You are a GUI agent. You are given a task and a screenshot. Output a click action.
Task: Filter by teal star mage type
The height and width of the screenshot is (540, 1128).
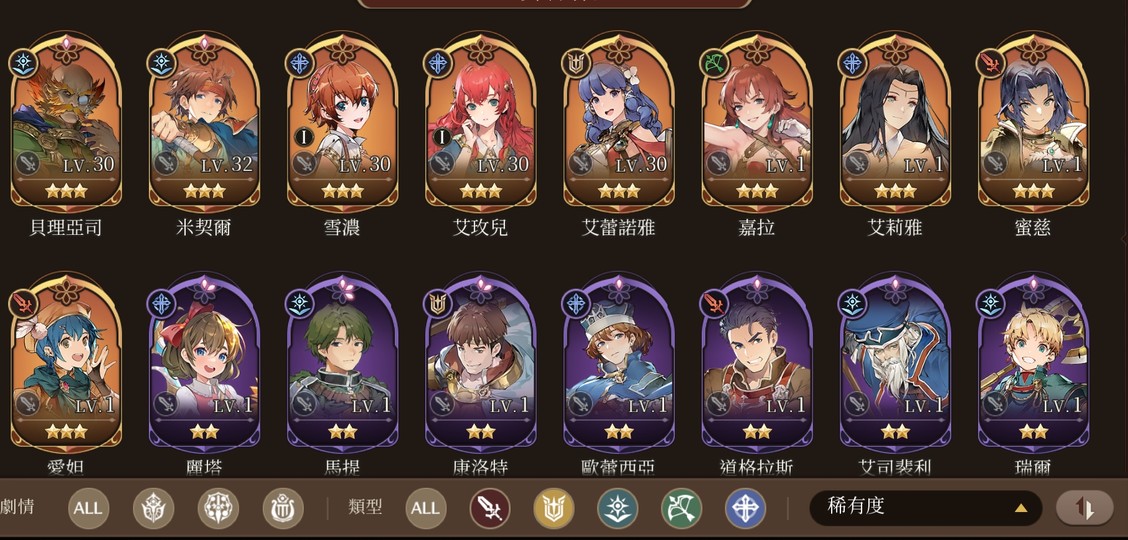coord(618,508)
